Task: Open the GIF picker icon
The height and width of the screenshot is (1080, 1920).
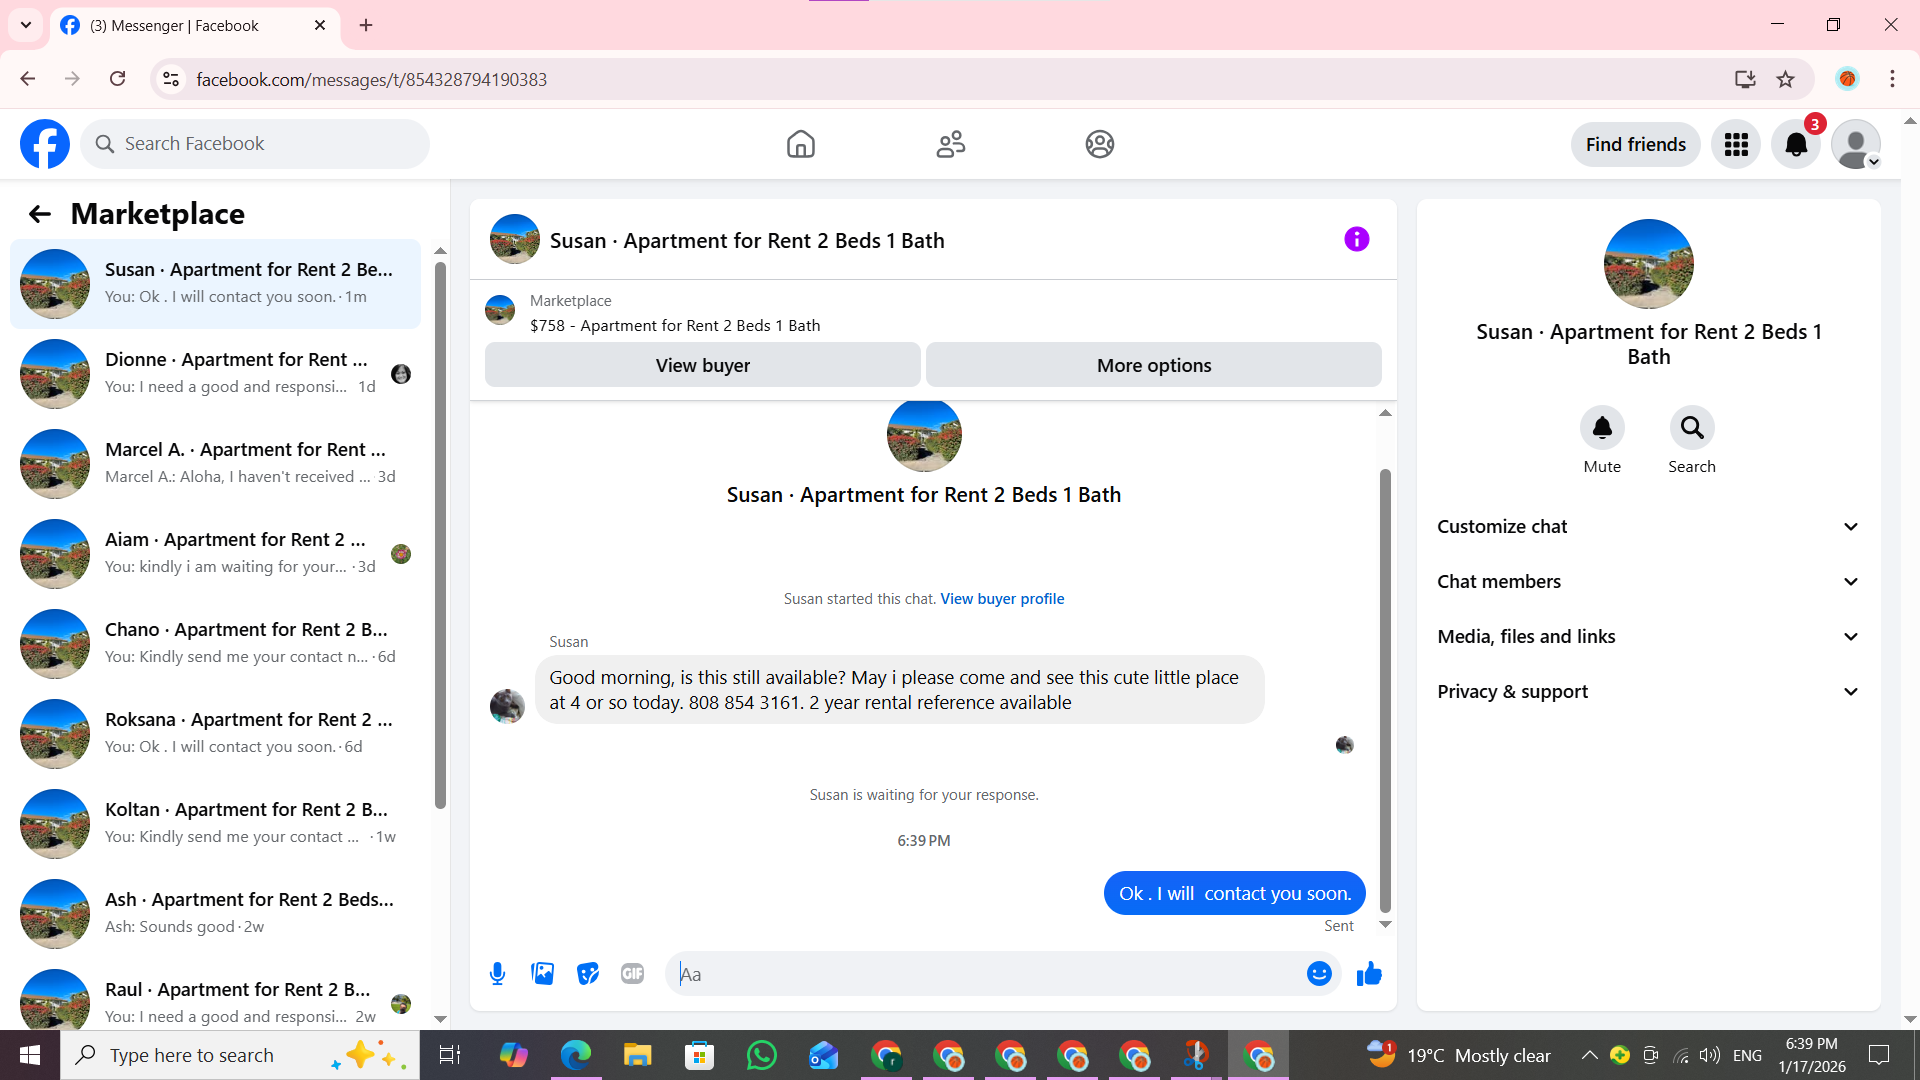Action: [632, 973]
